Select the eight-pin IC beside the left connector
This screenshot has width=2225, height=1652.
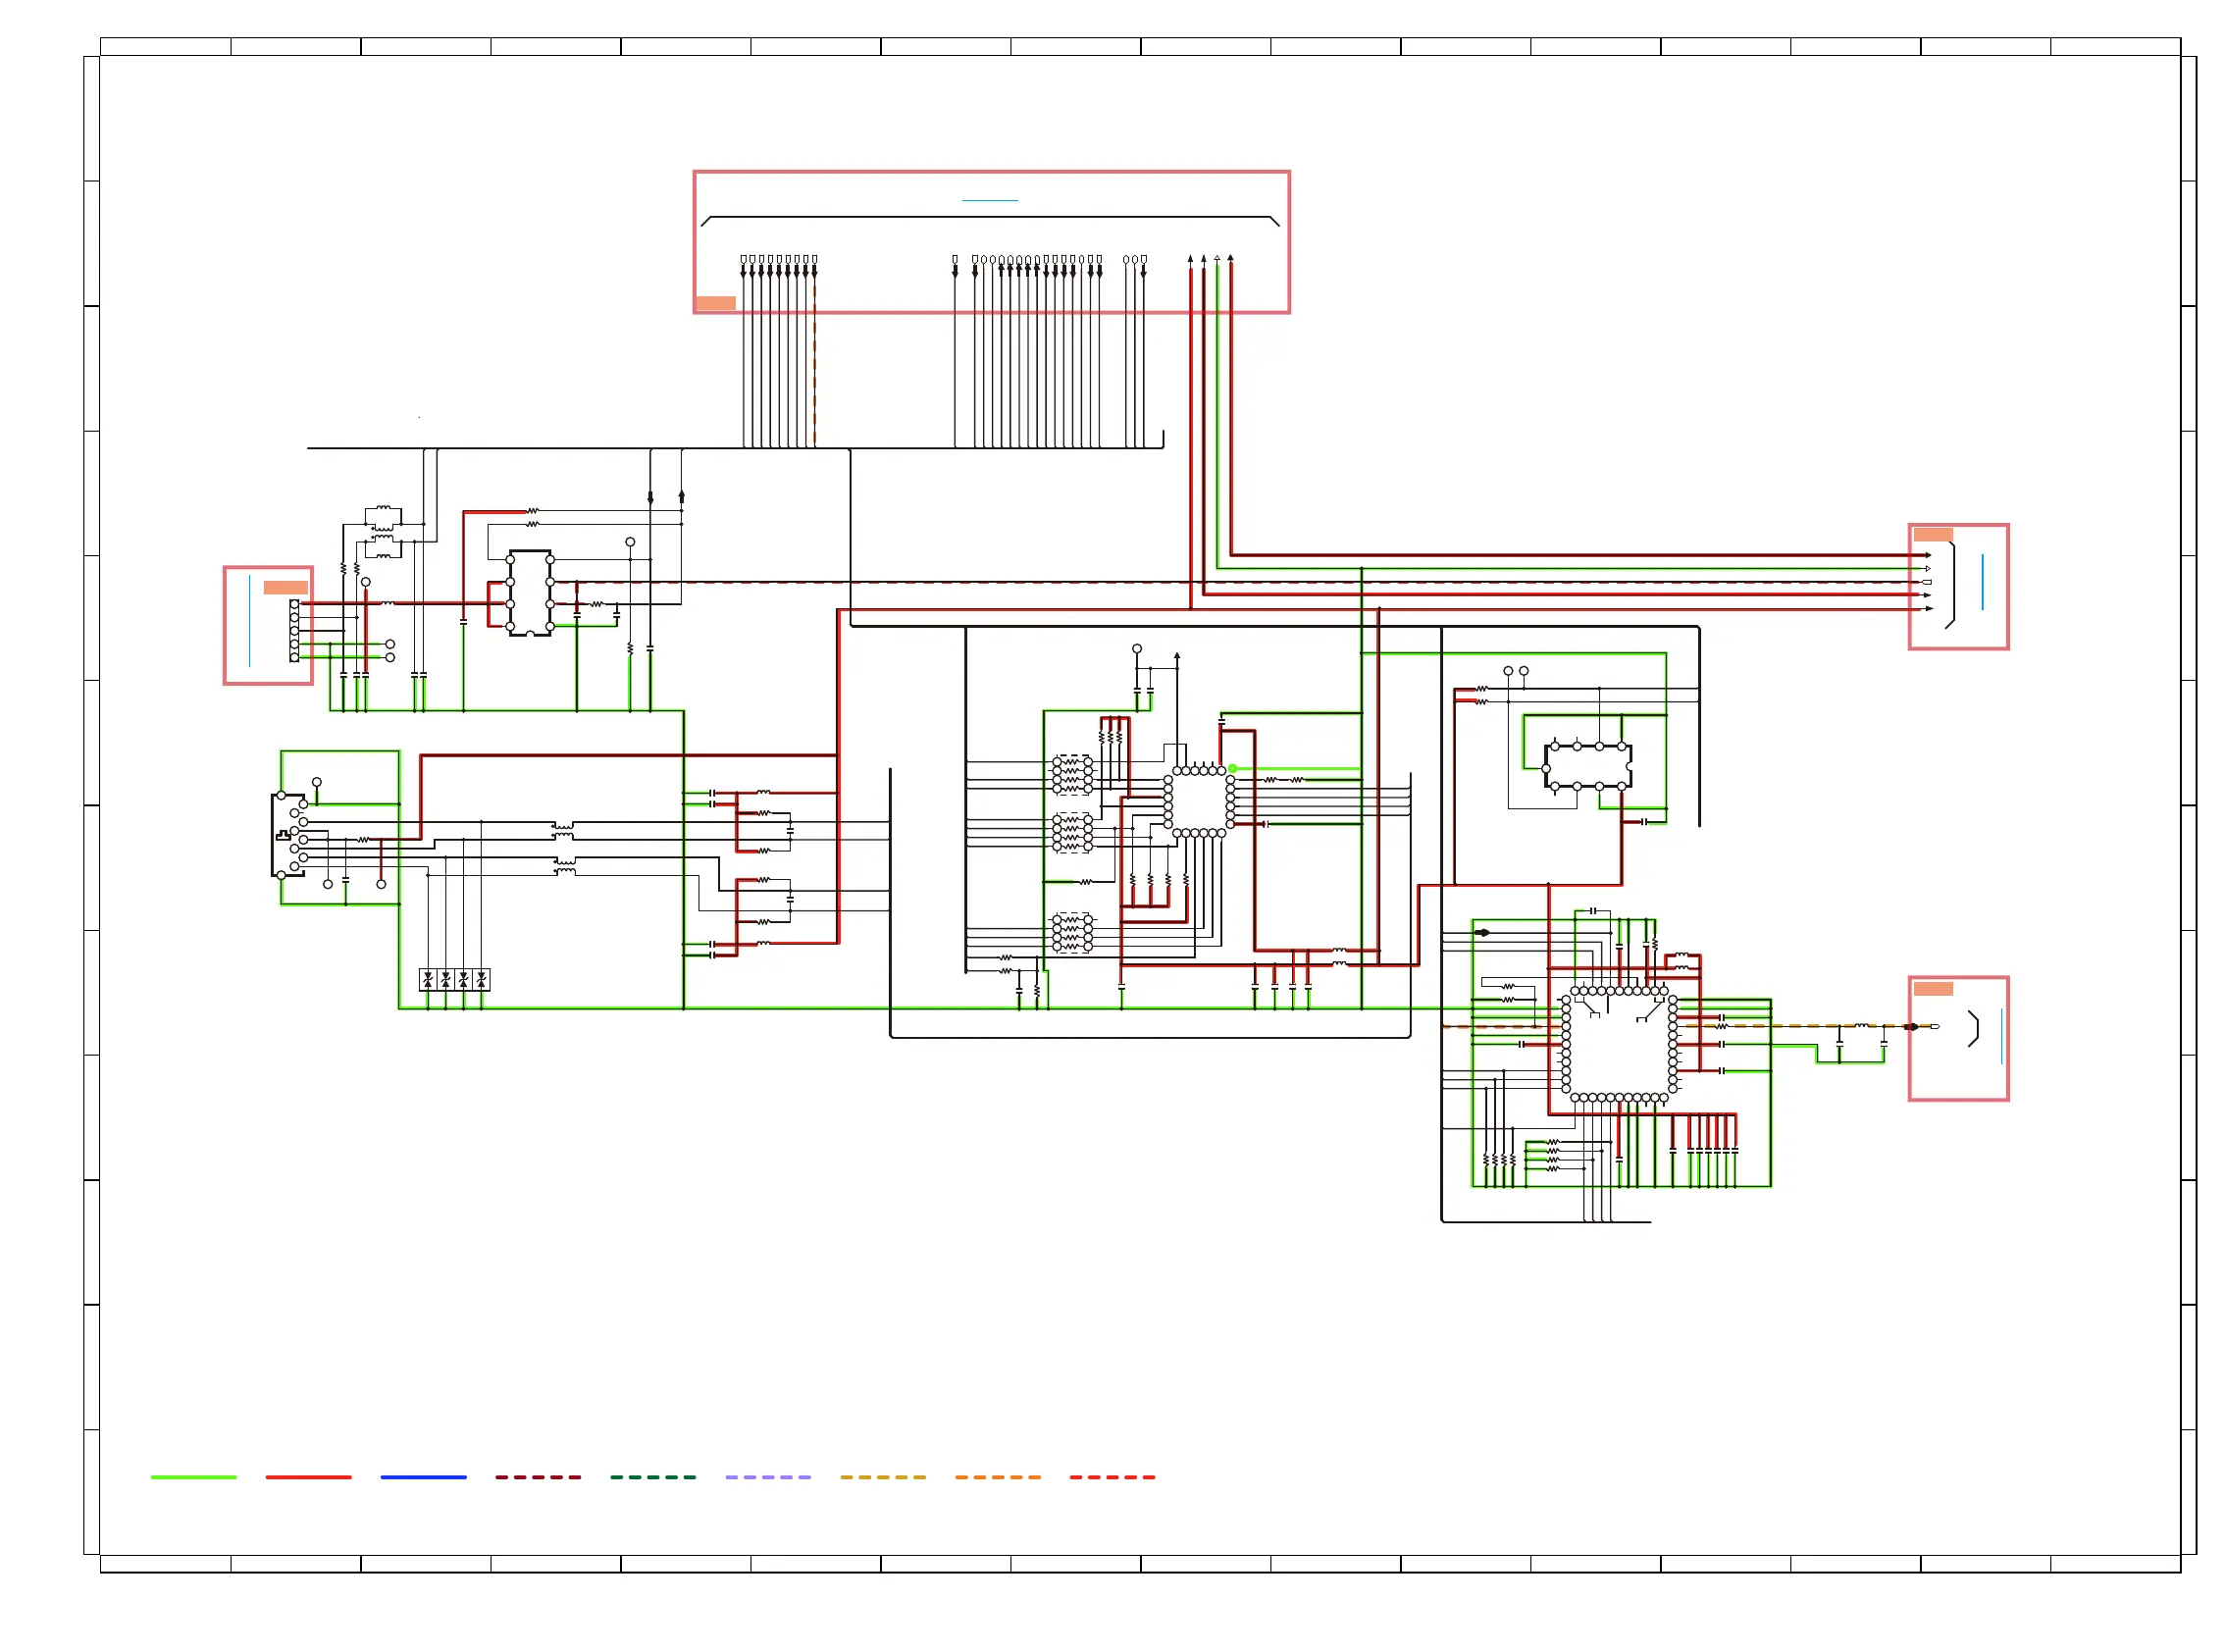[x=529, y=593]
